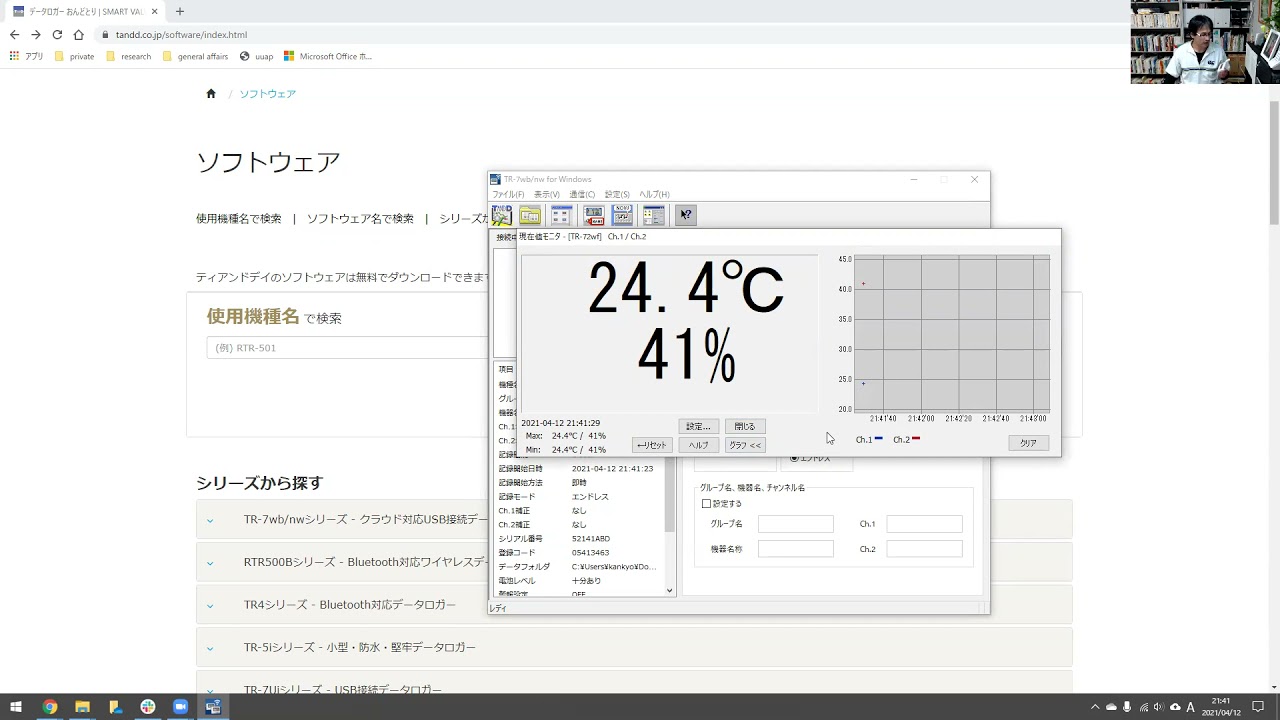Click the ヘルプ button in monitor

click(698, 445)
